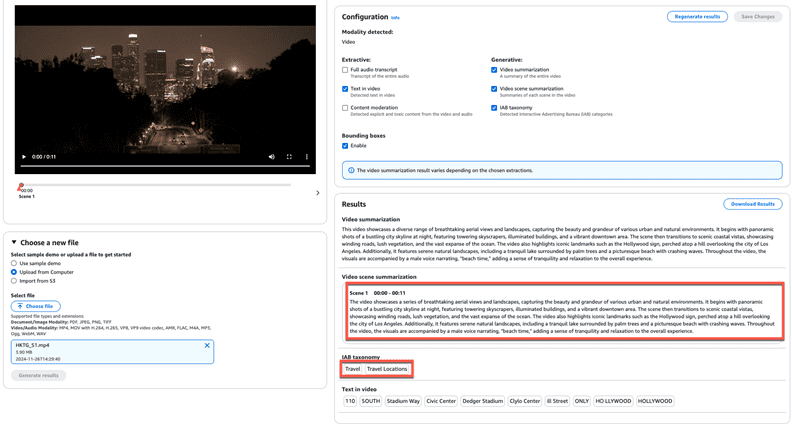Remove the HKTG_S1.mp4 file
Screen dimensions: 792x443
click(207, 346)
